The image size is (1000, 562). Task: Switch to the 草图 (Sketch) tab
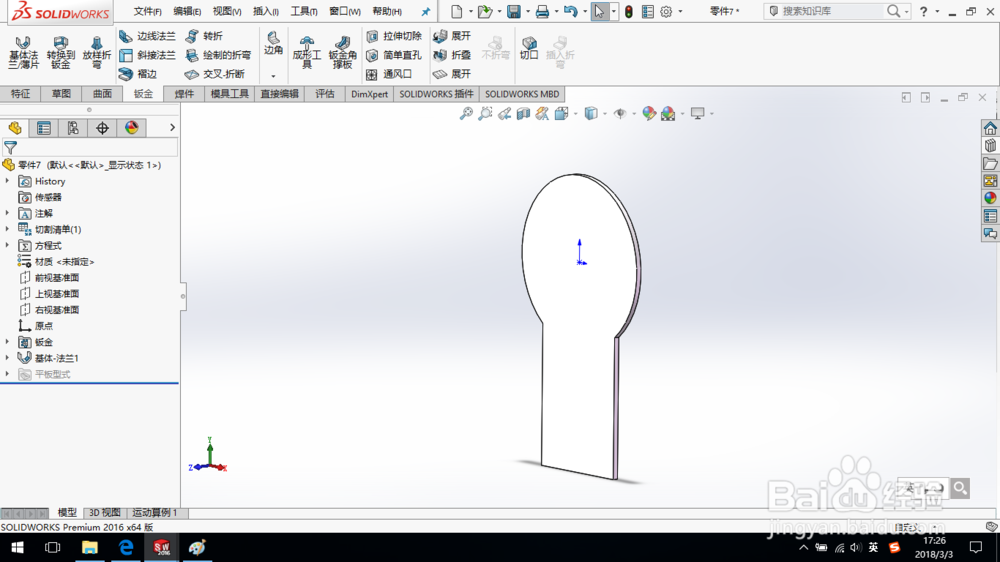[x=61, y=94]
